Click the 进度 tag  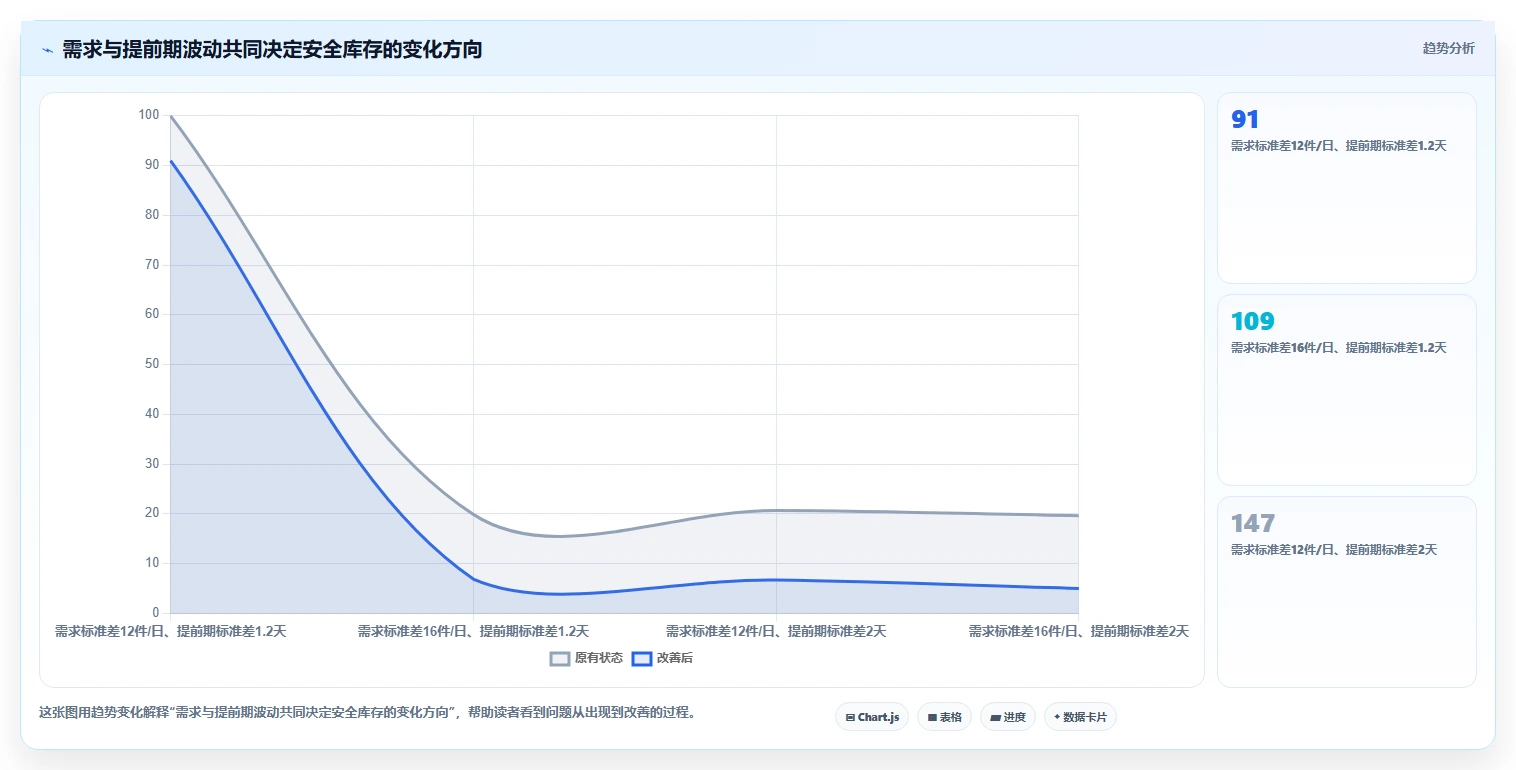point(1007,717)
